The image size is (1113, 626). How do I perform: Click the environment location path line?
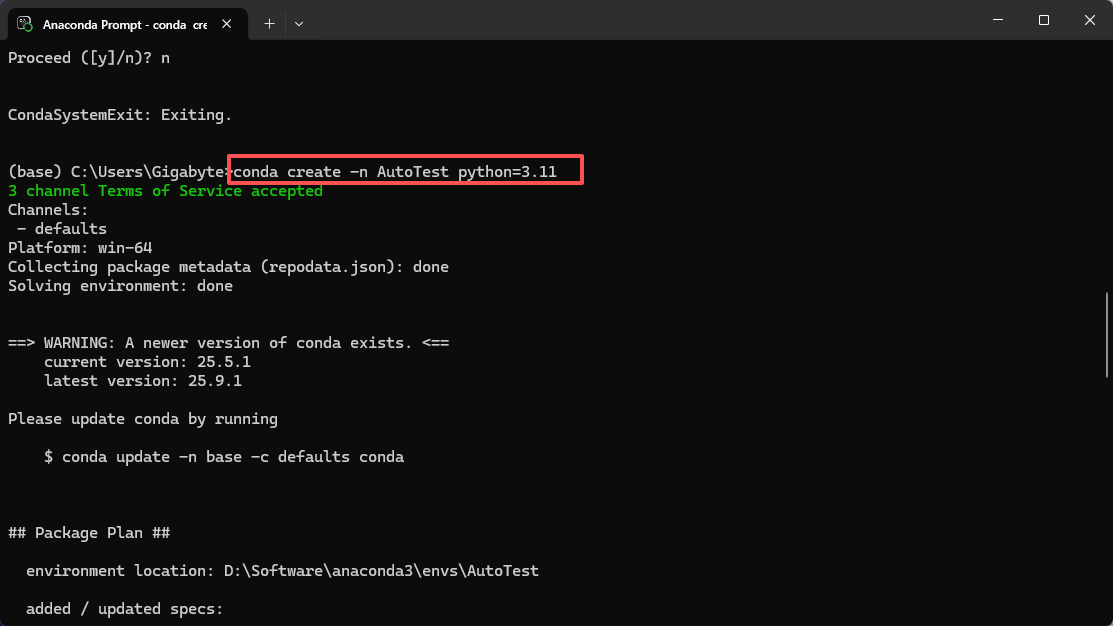tap(283, 571)
